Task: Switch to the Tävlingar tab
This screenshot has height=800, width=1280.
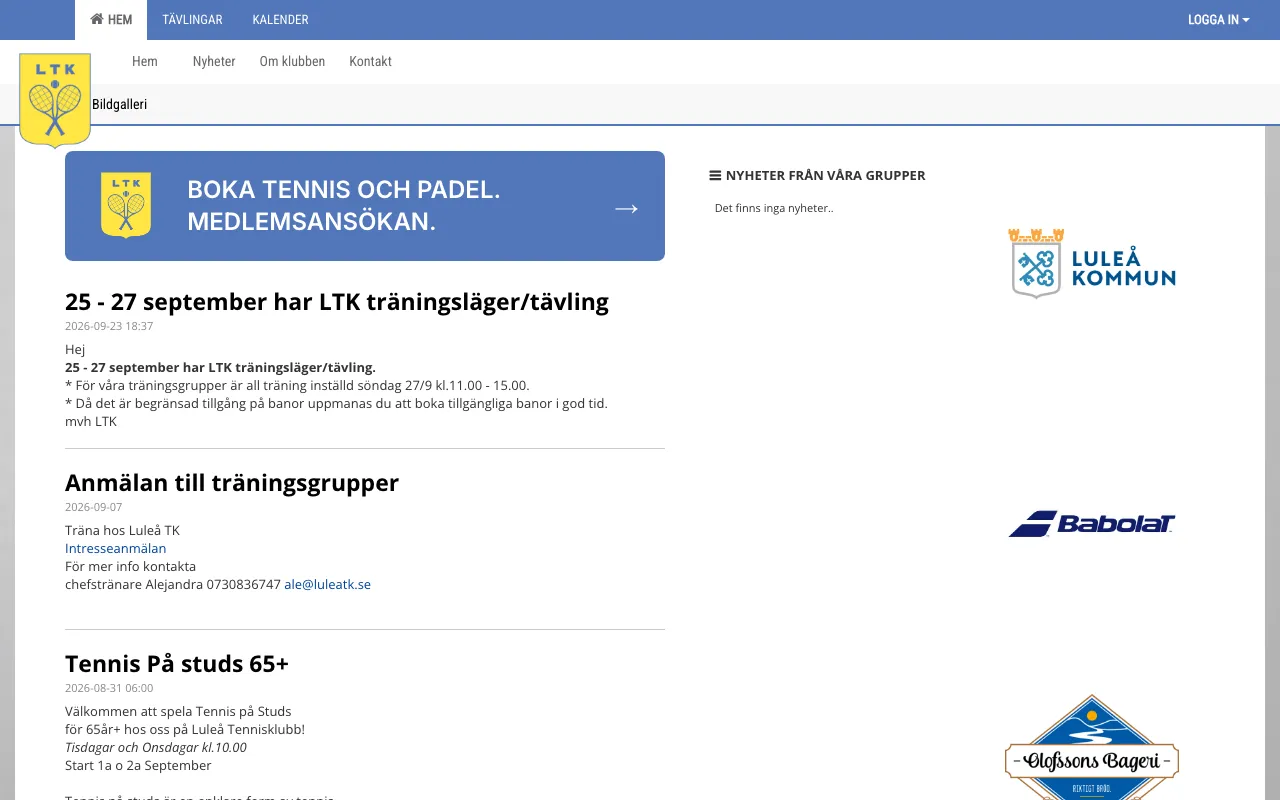Action: [x=192, y=20]
